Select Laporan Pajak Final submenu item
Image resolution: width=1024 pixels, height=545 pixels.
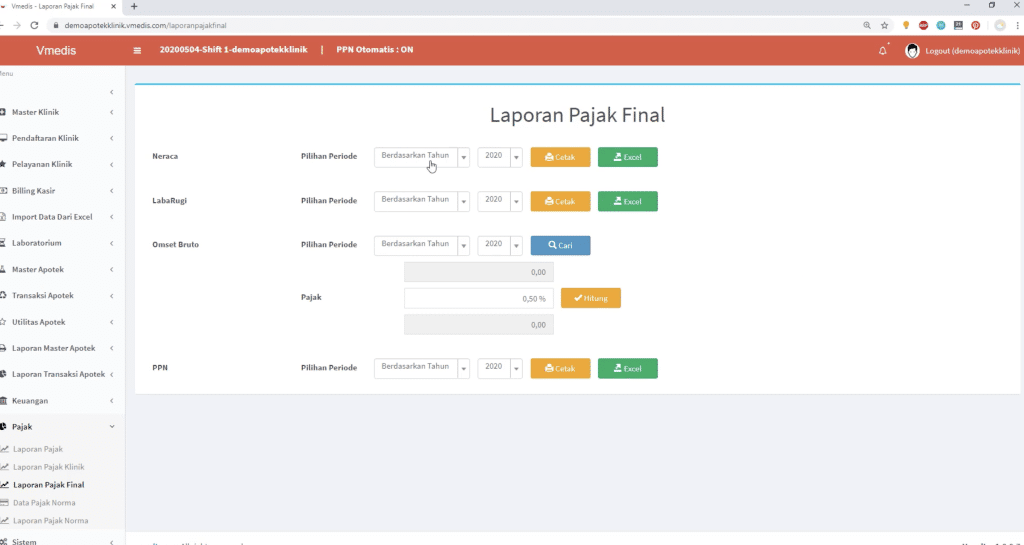(48, 485)
